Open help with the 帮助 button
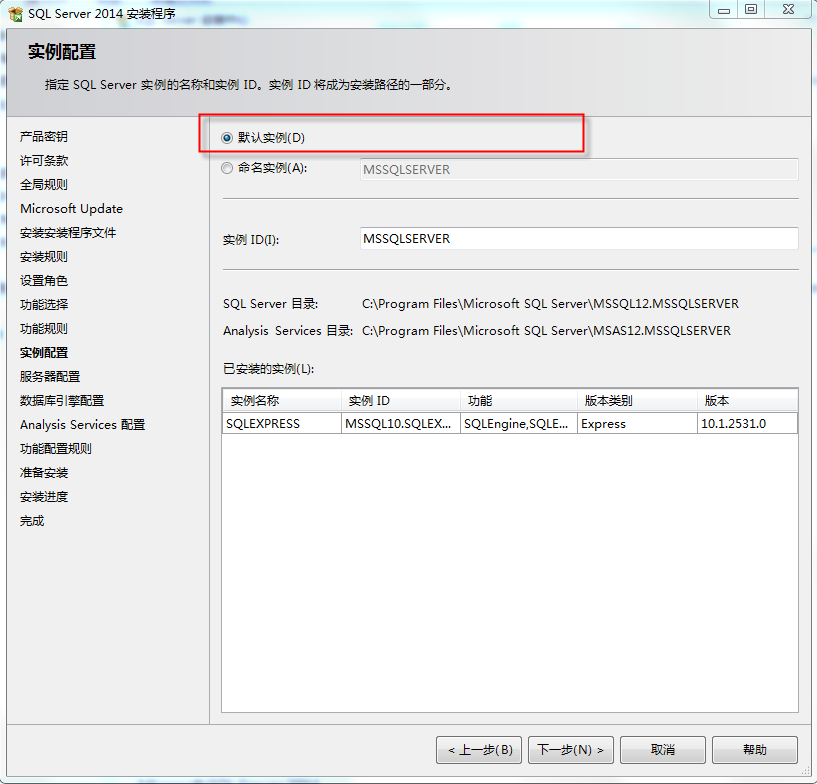This screenshot has width=817, height=784. [754, 750]
